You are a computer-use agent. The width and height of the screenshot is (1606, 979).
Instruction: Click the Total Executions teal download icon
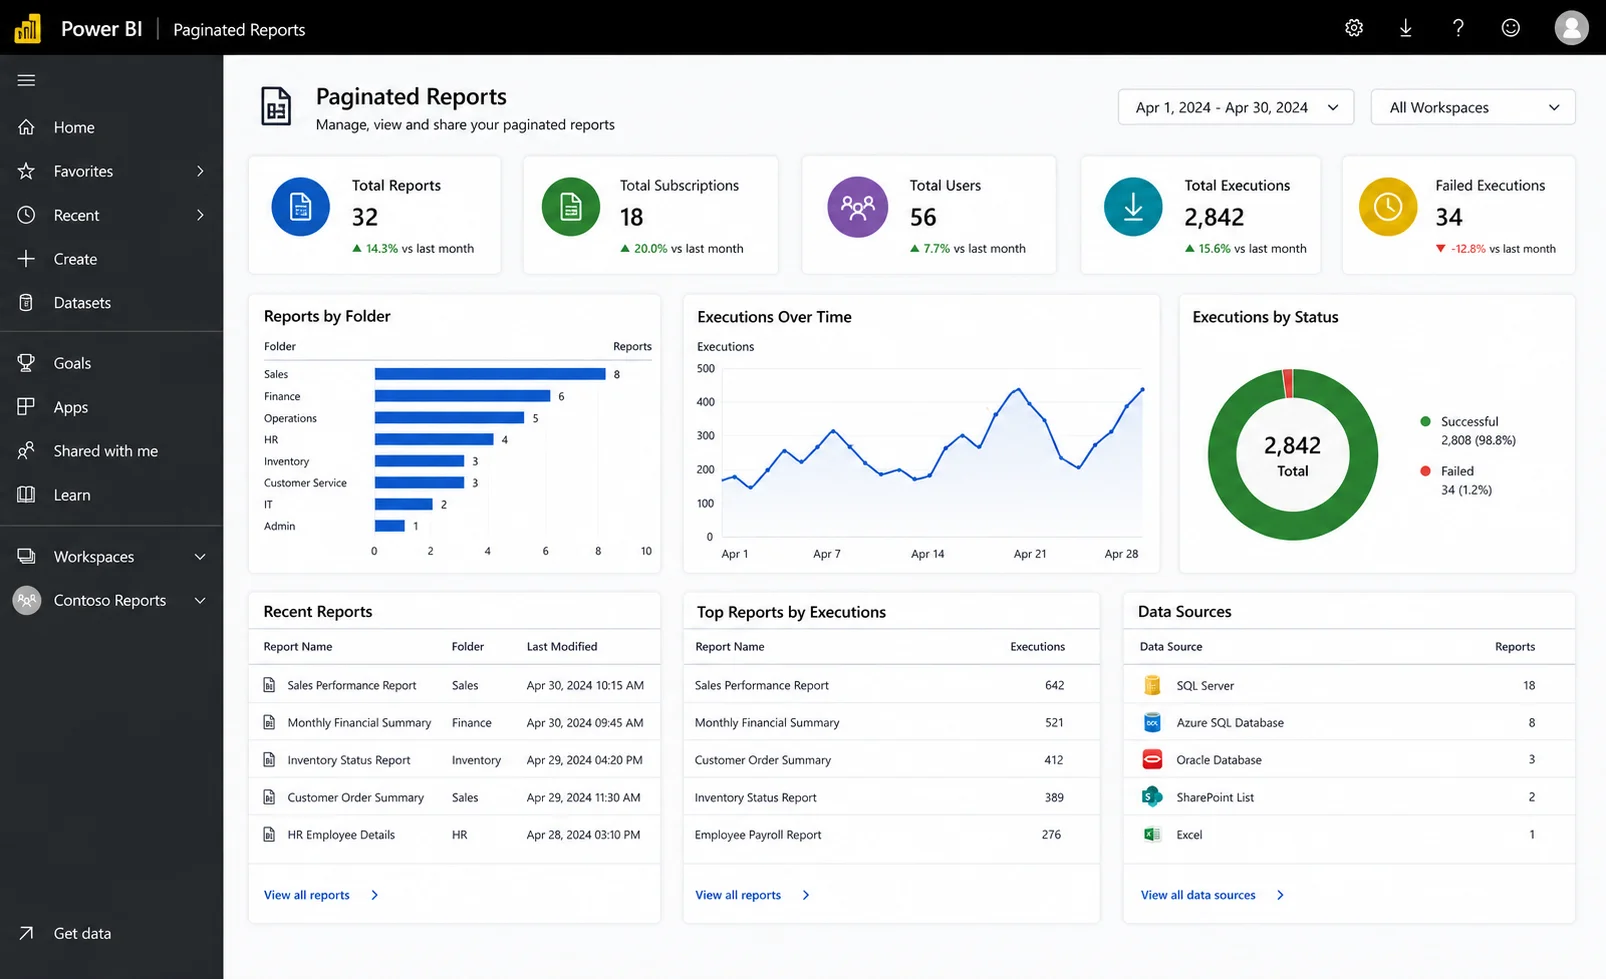[x=1133, y=207]
